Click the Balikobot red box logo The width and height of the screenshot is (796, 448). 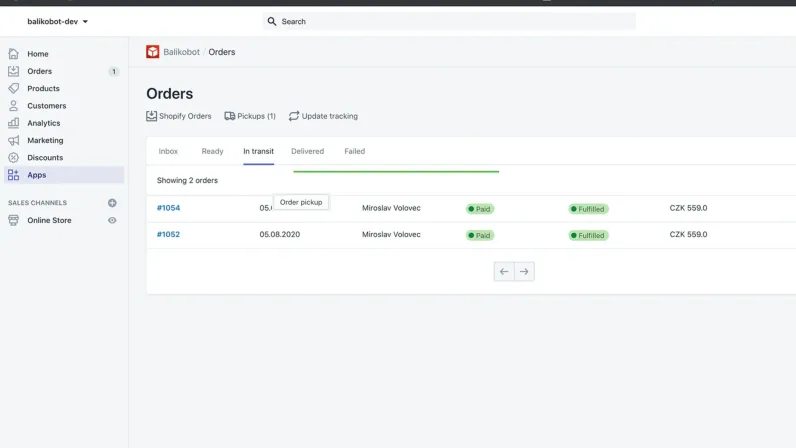[x=152, y=52]
